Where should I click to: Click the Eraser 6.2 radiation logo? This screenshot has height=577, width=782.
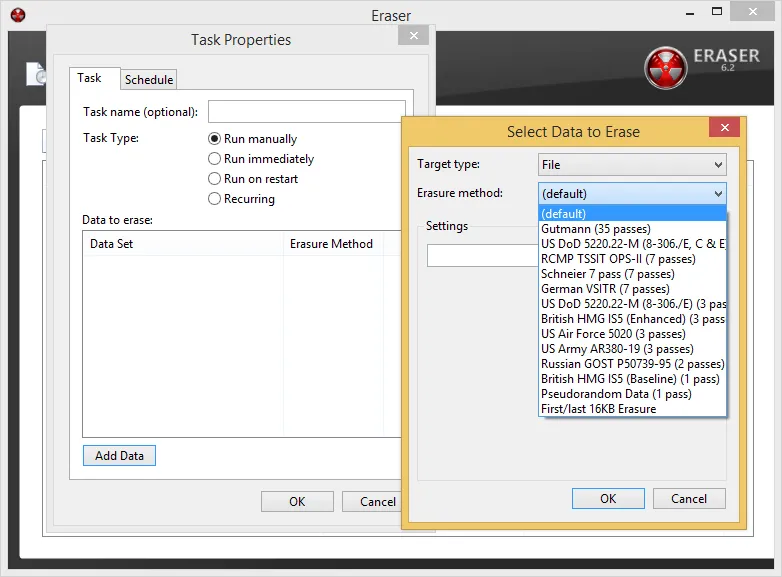(x=665, y=68)
